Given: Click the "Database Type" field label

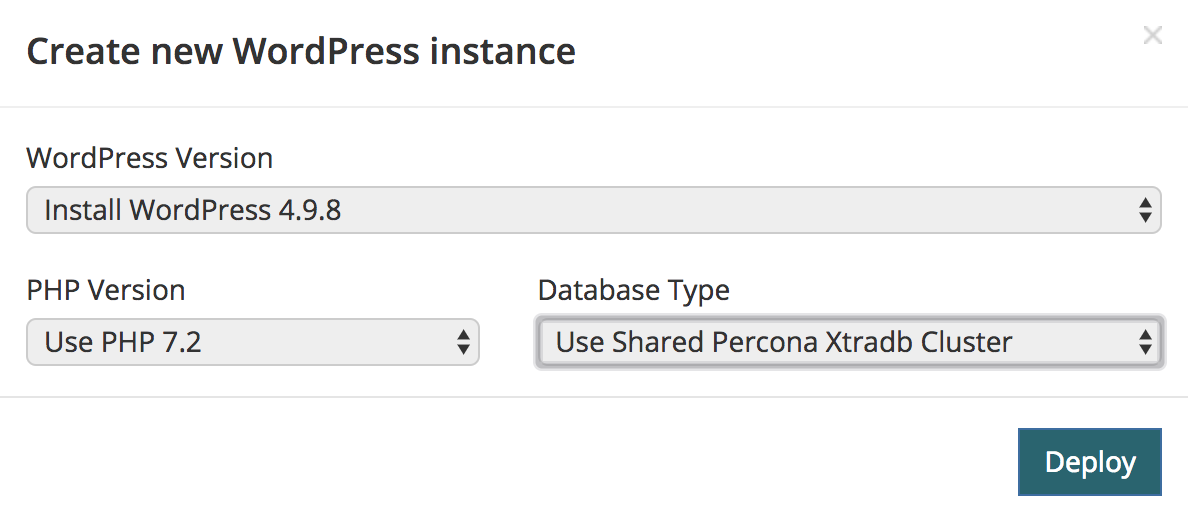Looking at the screenshot, I should point(633,290).
